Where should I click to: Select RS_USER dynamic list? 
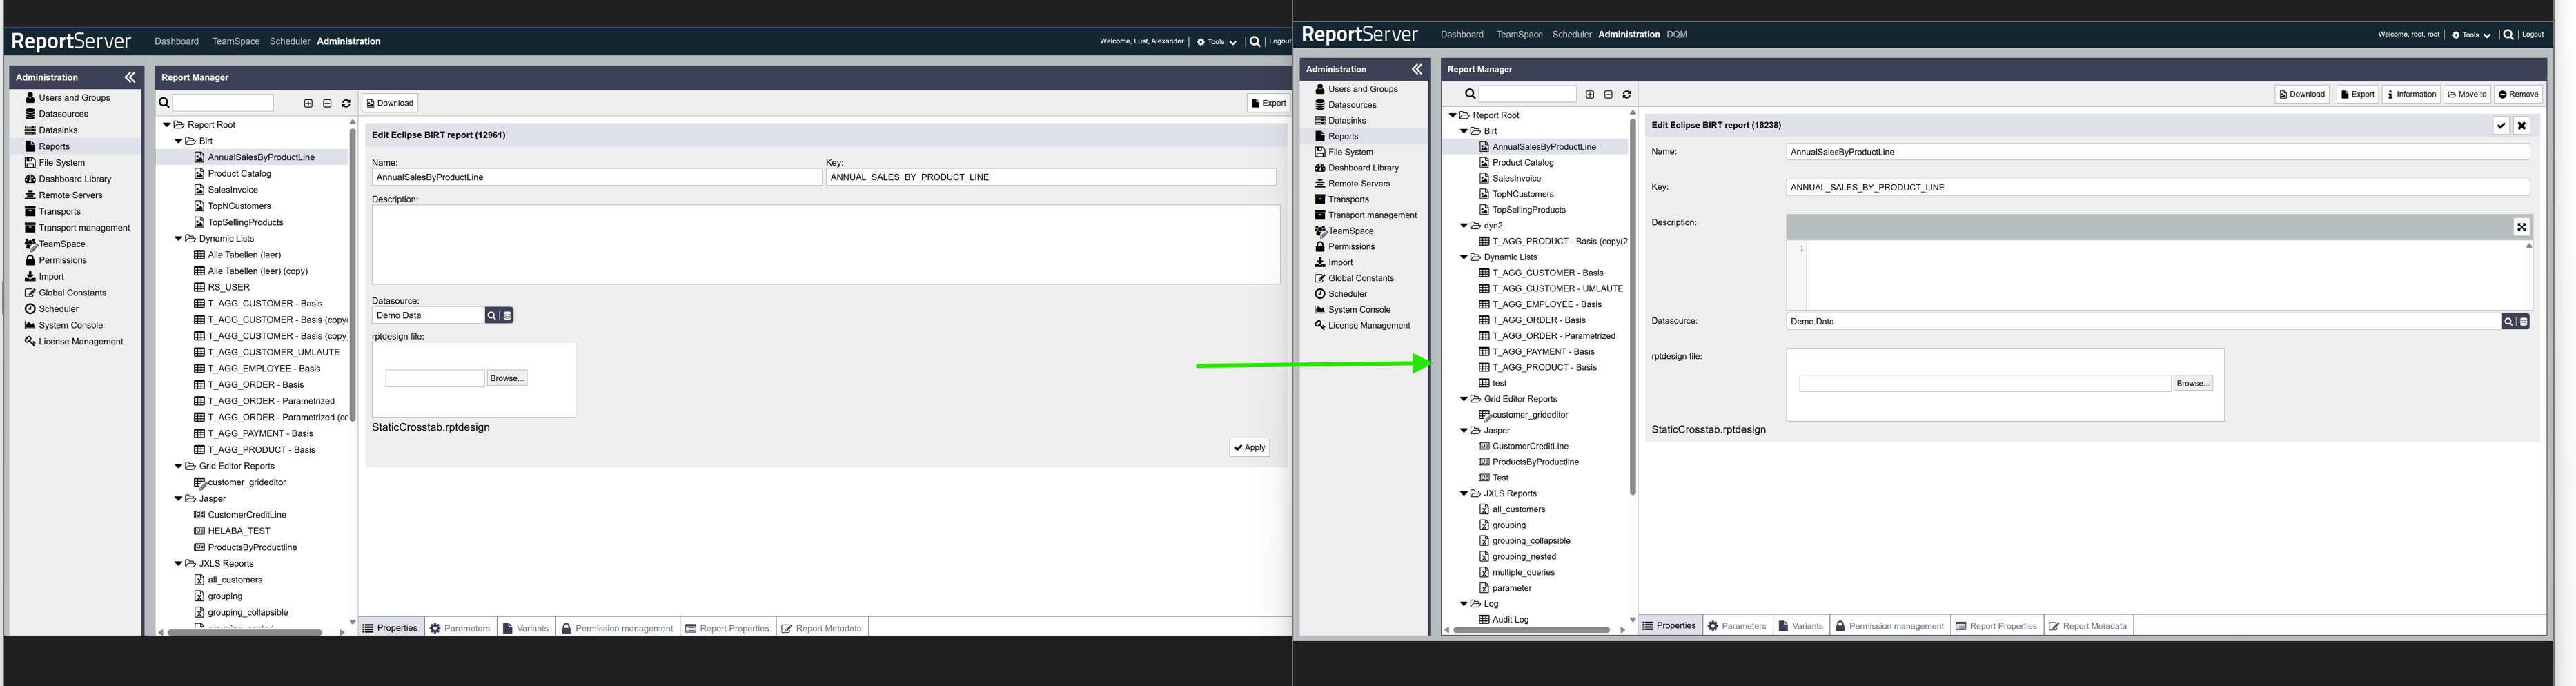click(228, 287)
